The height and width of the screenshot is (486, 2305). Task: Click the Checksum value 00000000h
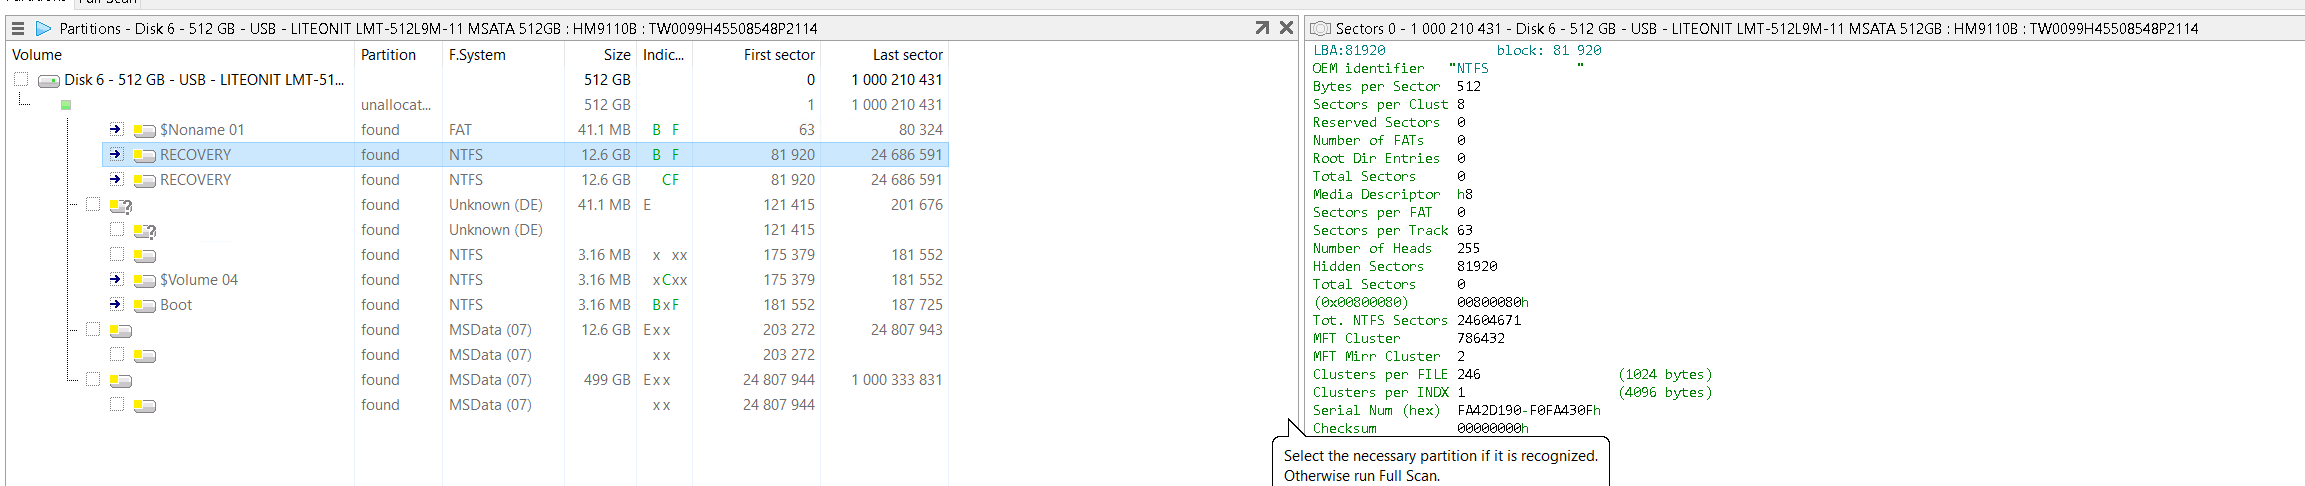[x=1493, y=428]
